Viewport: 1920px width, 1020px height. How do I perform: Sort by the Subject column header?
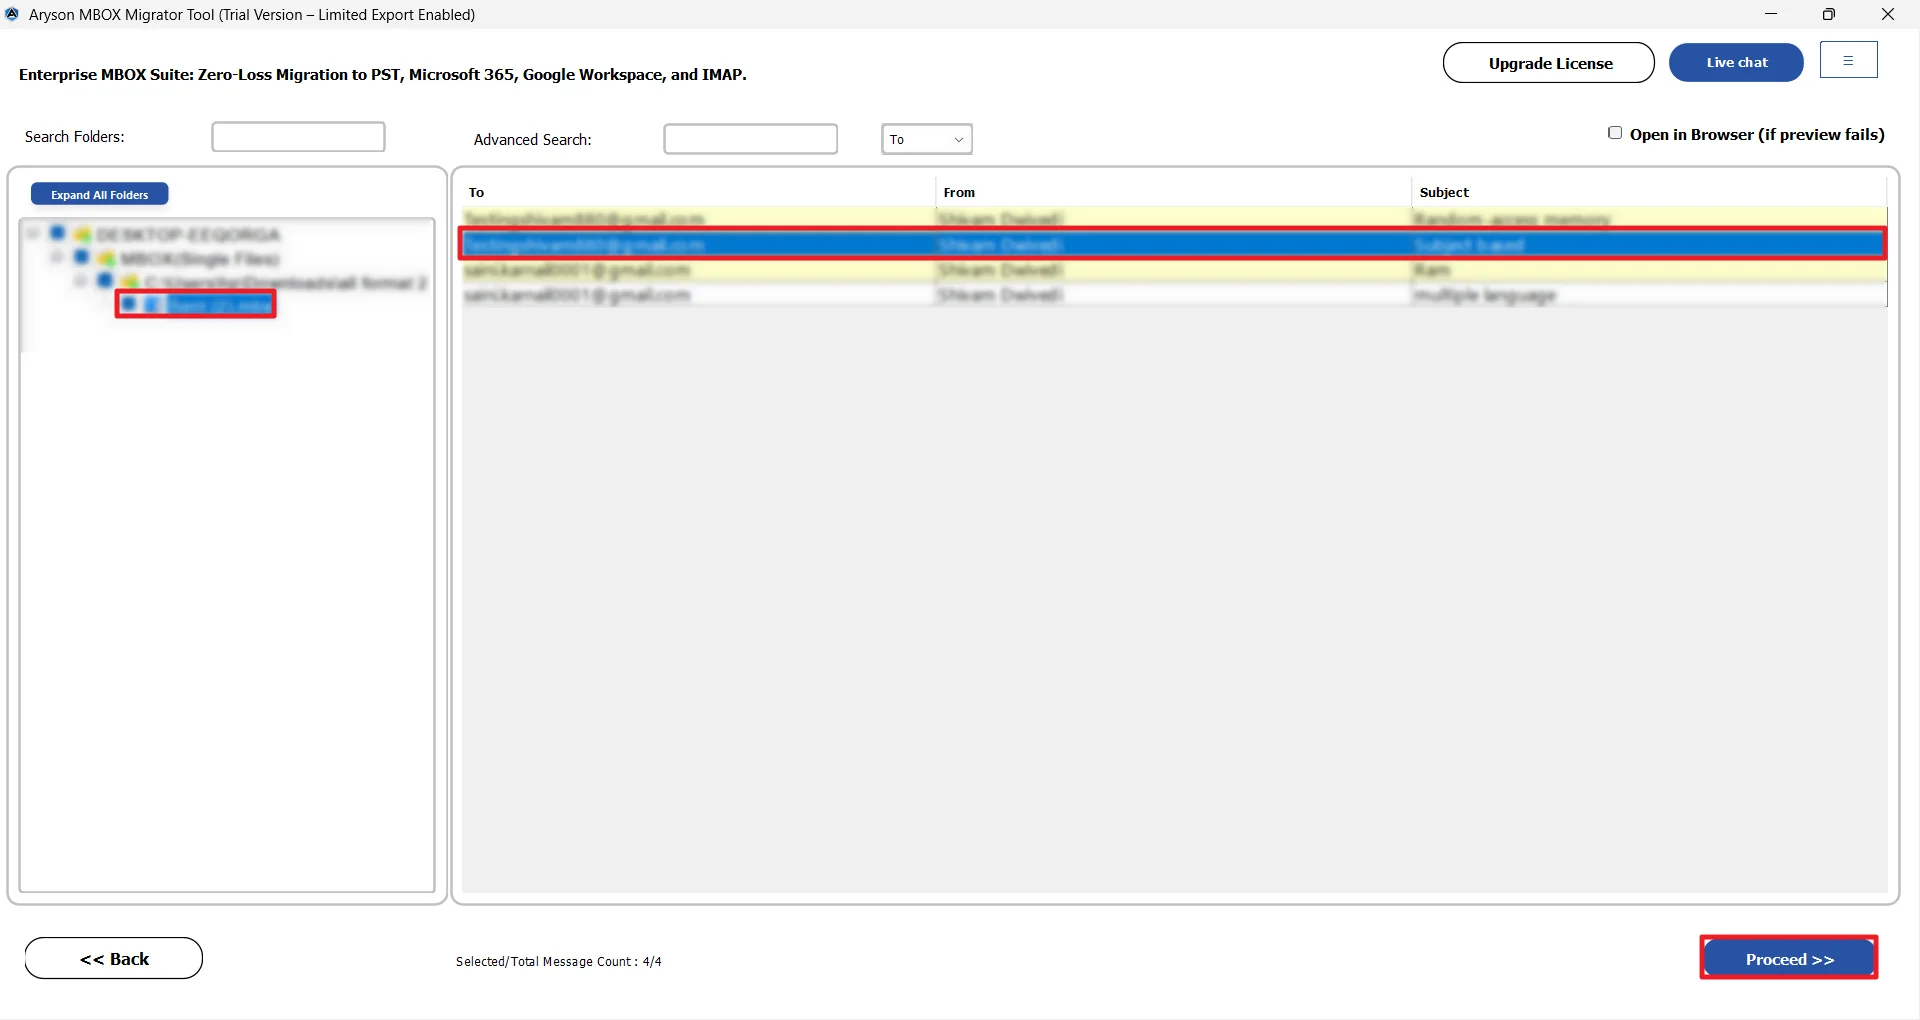1649,192
